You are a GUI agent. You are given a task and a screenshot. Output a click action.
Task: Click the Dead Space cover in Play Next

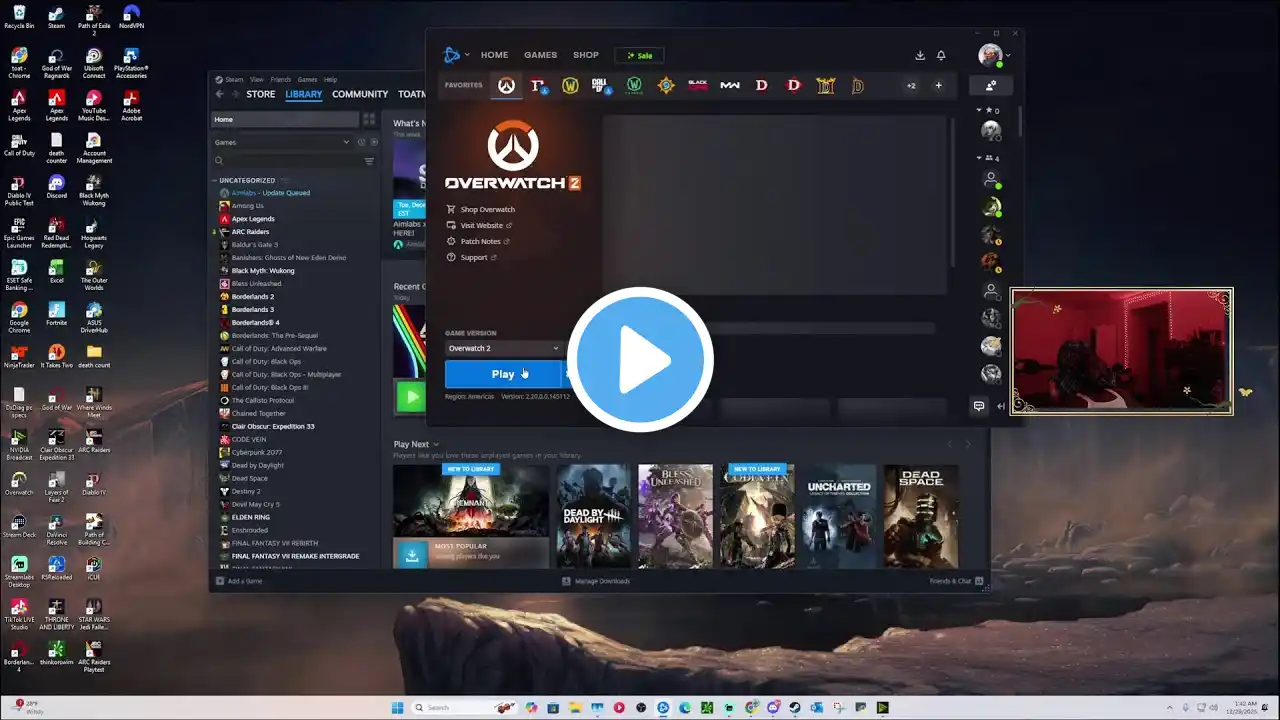(x=921, y=516)
